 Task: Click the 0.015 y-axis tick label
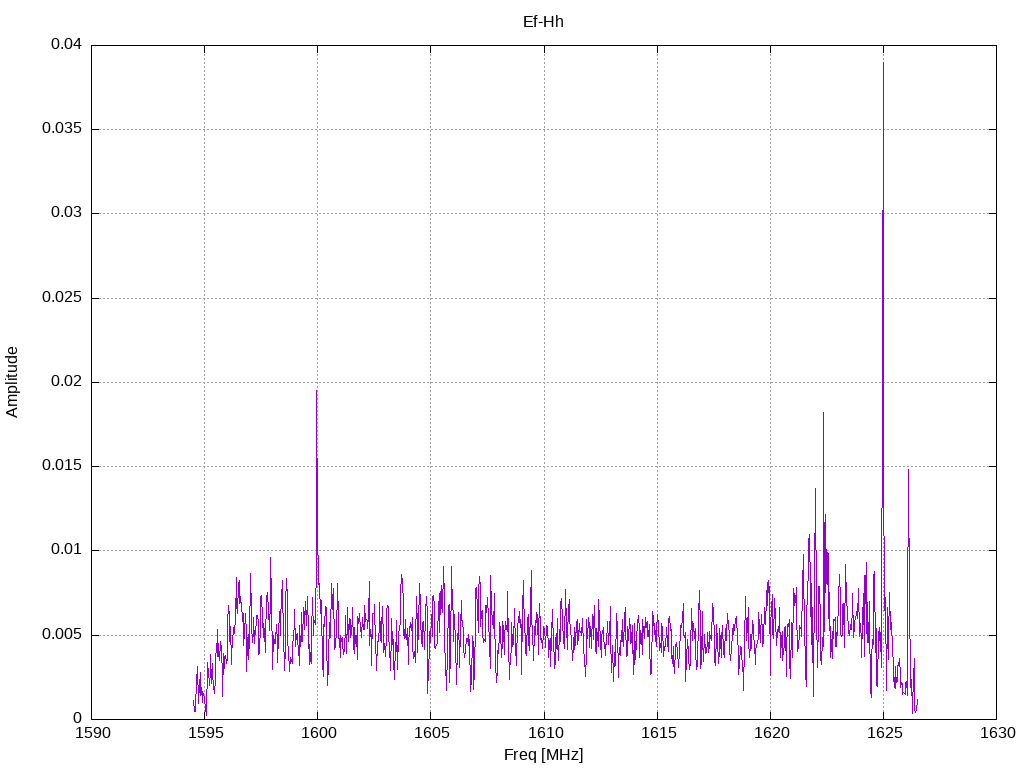(x=63, y=466)
